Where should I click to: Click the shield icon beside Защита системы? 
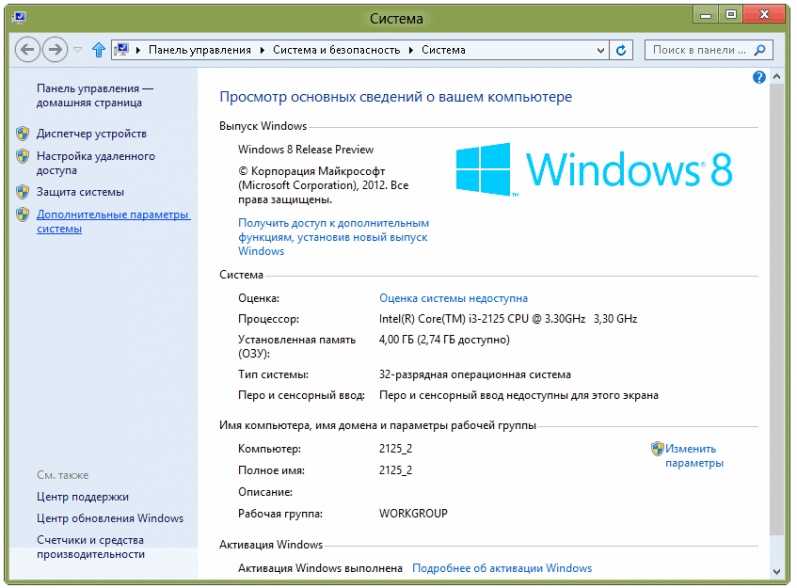coord(22,192)
